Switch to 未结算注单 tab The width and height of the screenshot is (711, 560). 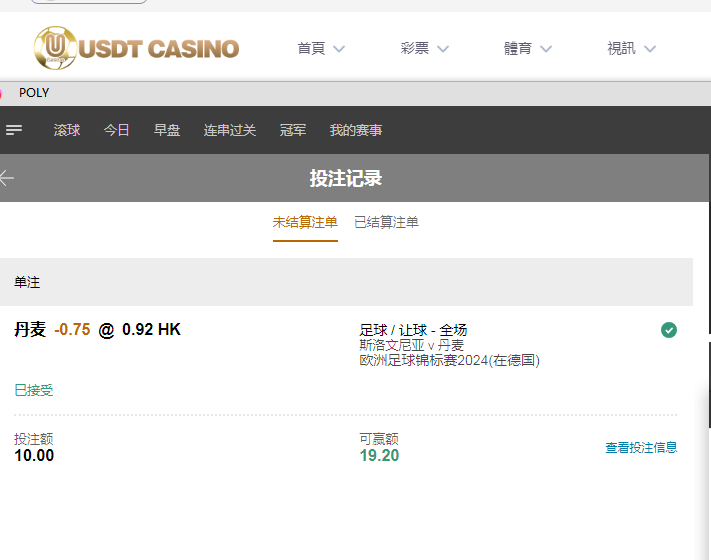[x=305, y=222]
